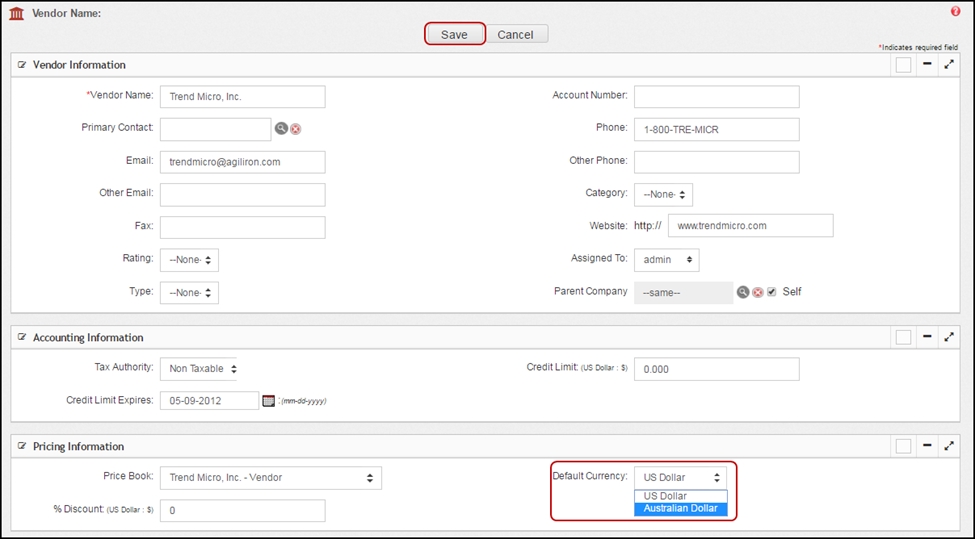975x539 pixels.
Task: Click the Vendor Information section title
Action: (x=79, y=65)
